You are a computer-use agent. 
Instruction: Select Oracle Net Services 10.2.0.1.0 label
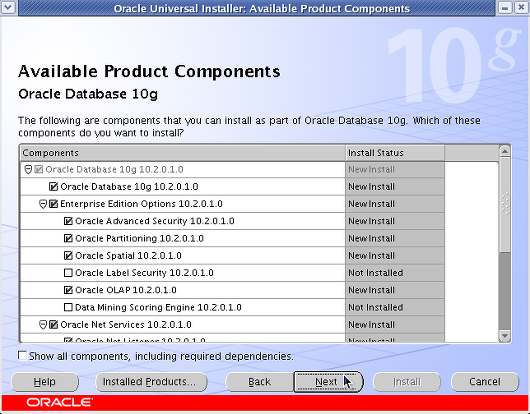[126, 325]
